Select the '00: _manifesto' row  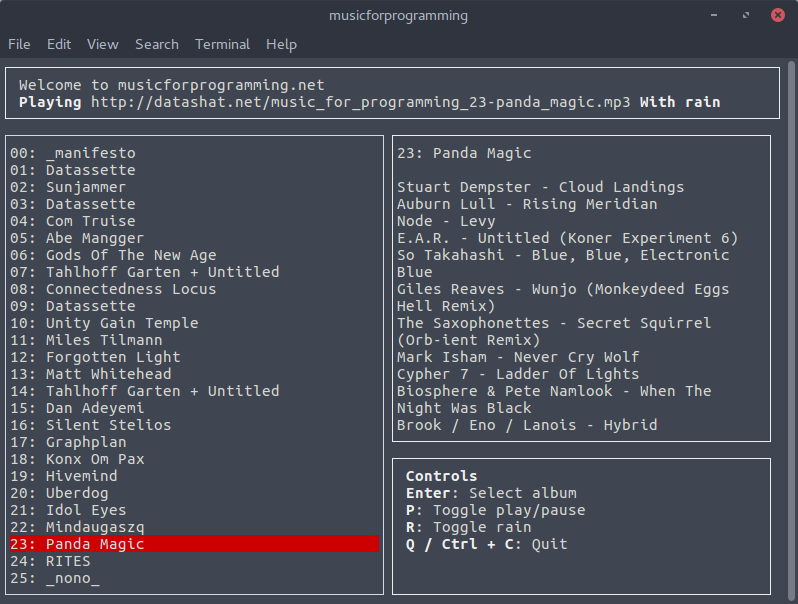click(194, 153)
